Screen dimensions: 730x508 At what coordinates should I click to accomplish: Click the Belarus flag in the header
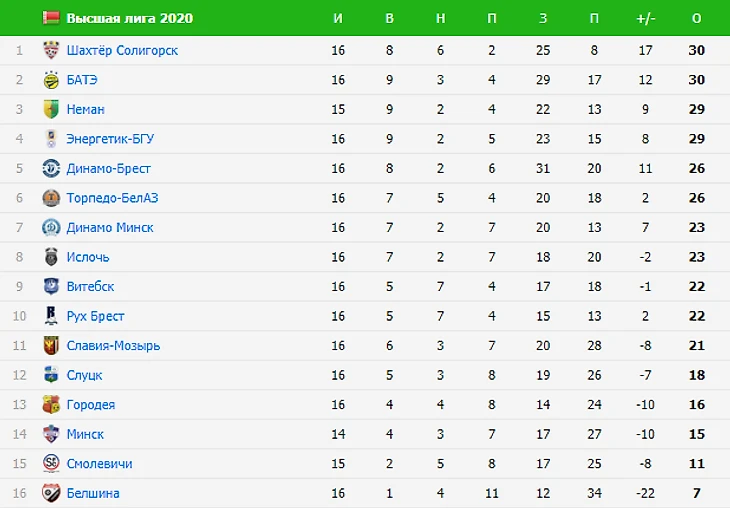pyautogui.click(x=50, y=18)
